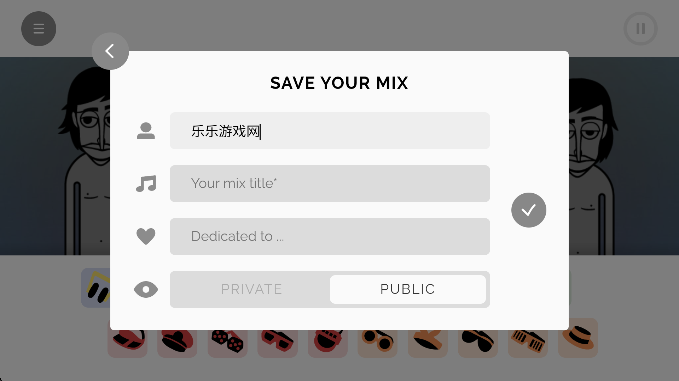The image size is (679, 381).
Task: Select the PRIVATE visibility option
Action: 251,289
